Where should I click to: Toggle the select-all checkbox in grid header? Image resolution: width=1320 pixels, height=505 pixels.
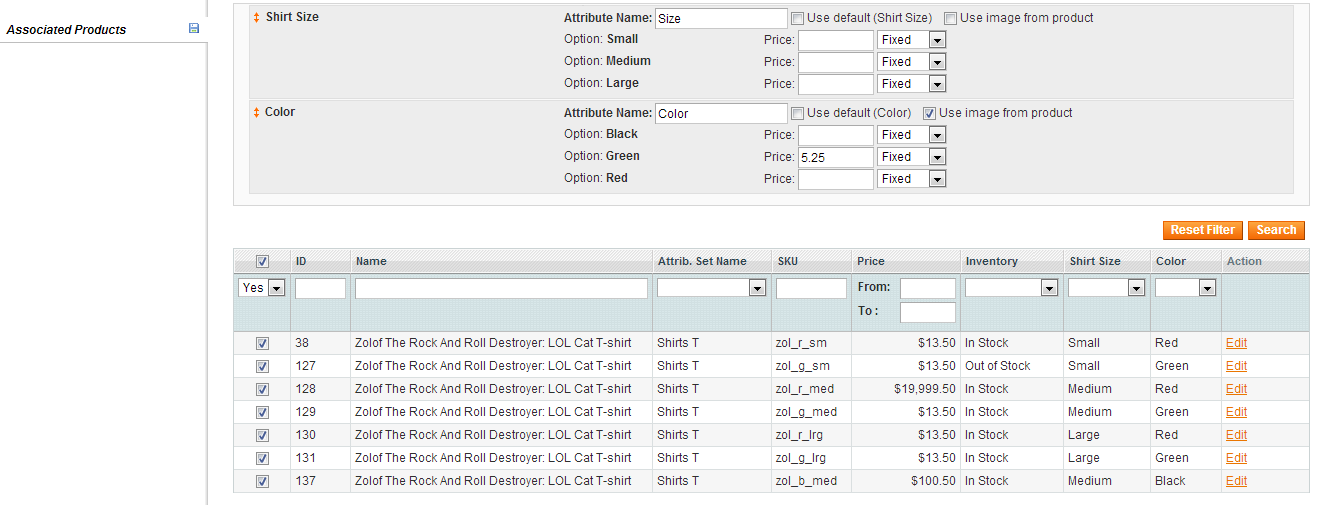tap(262, 262)
